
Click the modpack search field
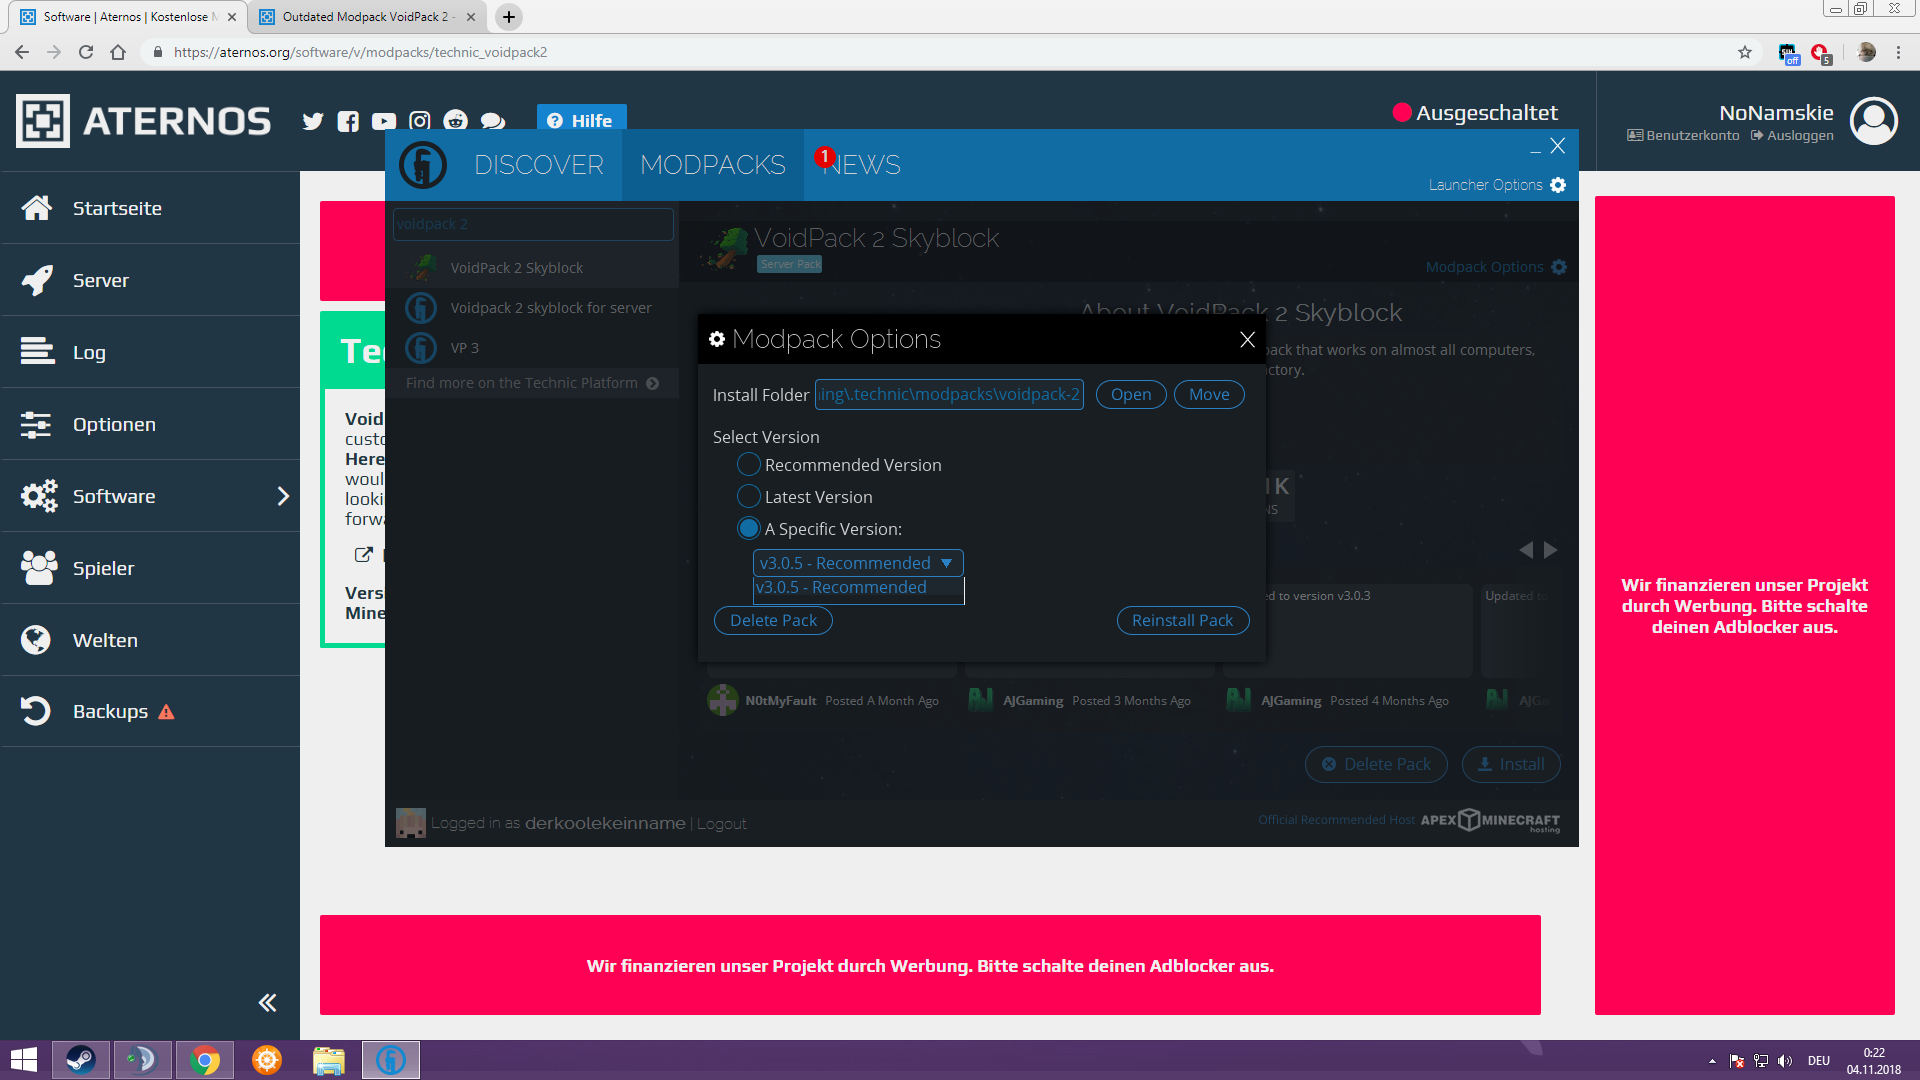pos(533,224)
